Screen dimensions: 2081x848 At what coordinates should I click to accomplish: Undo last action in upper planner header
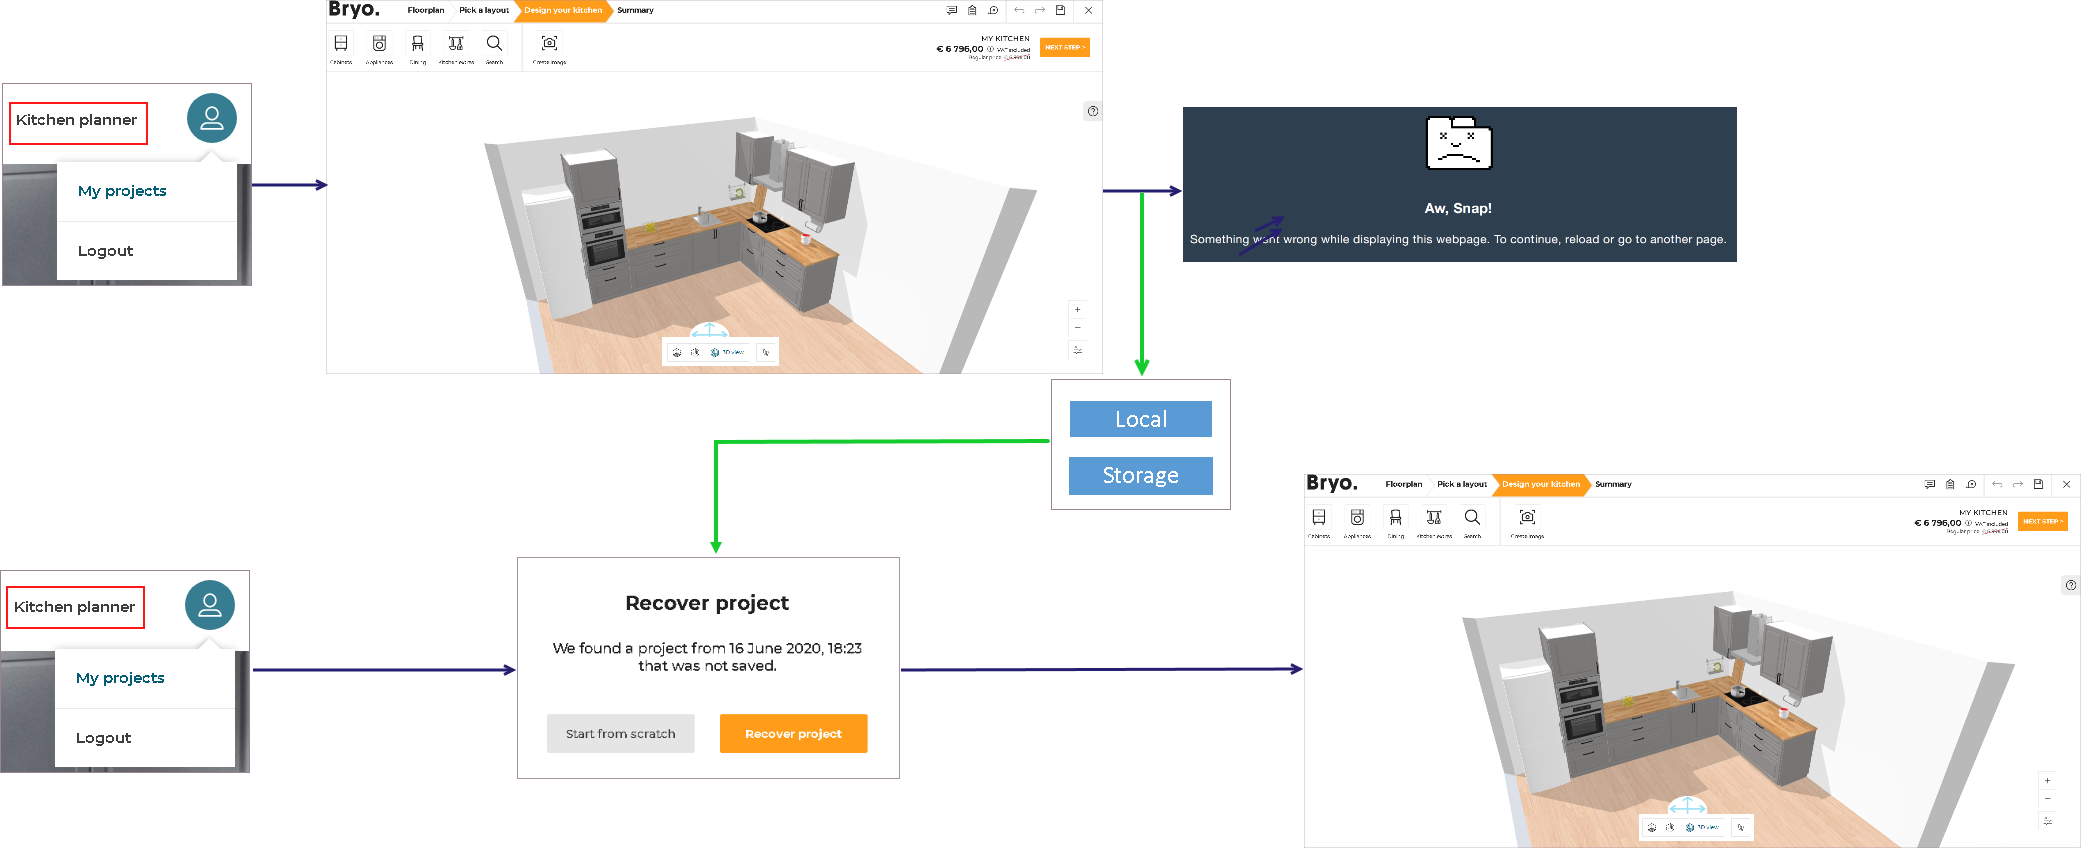[1019, 10]
